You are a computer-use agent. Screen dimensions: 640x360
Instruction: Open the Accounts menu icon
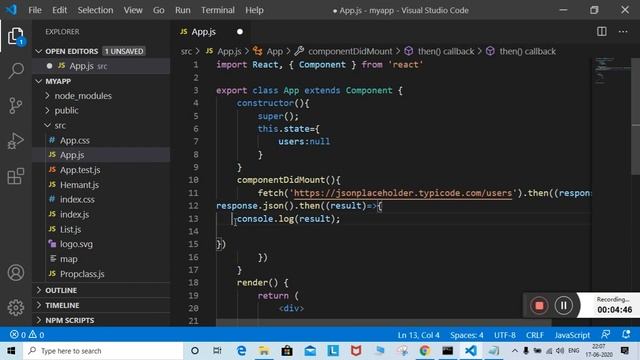coord(16,273)
